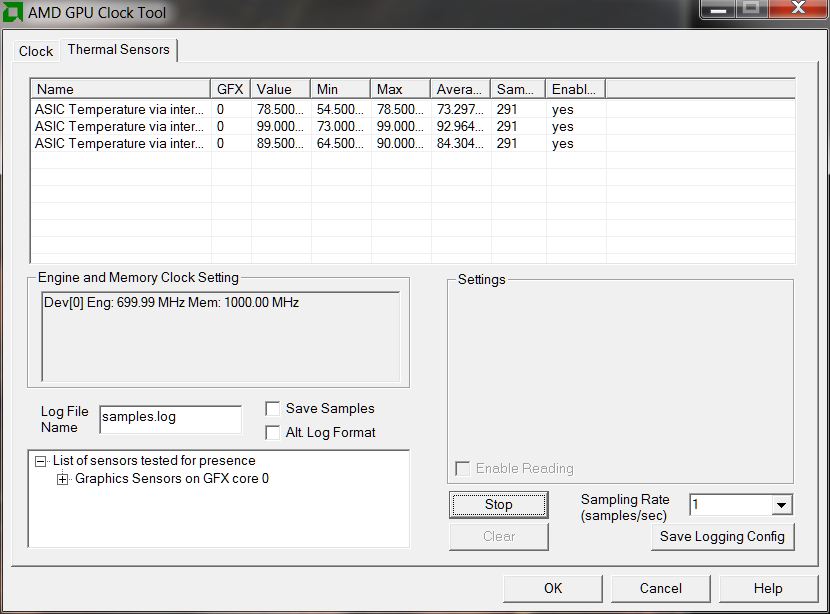Image resolution: width=830 pixels, height=614 pixels.
Task: Sort by the Name column header
Action: [121, 89]
